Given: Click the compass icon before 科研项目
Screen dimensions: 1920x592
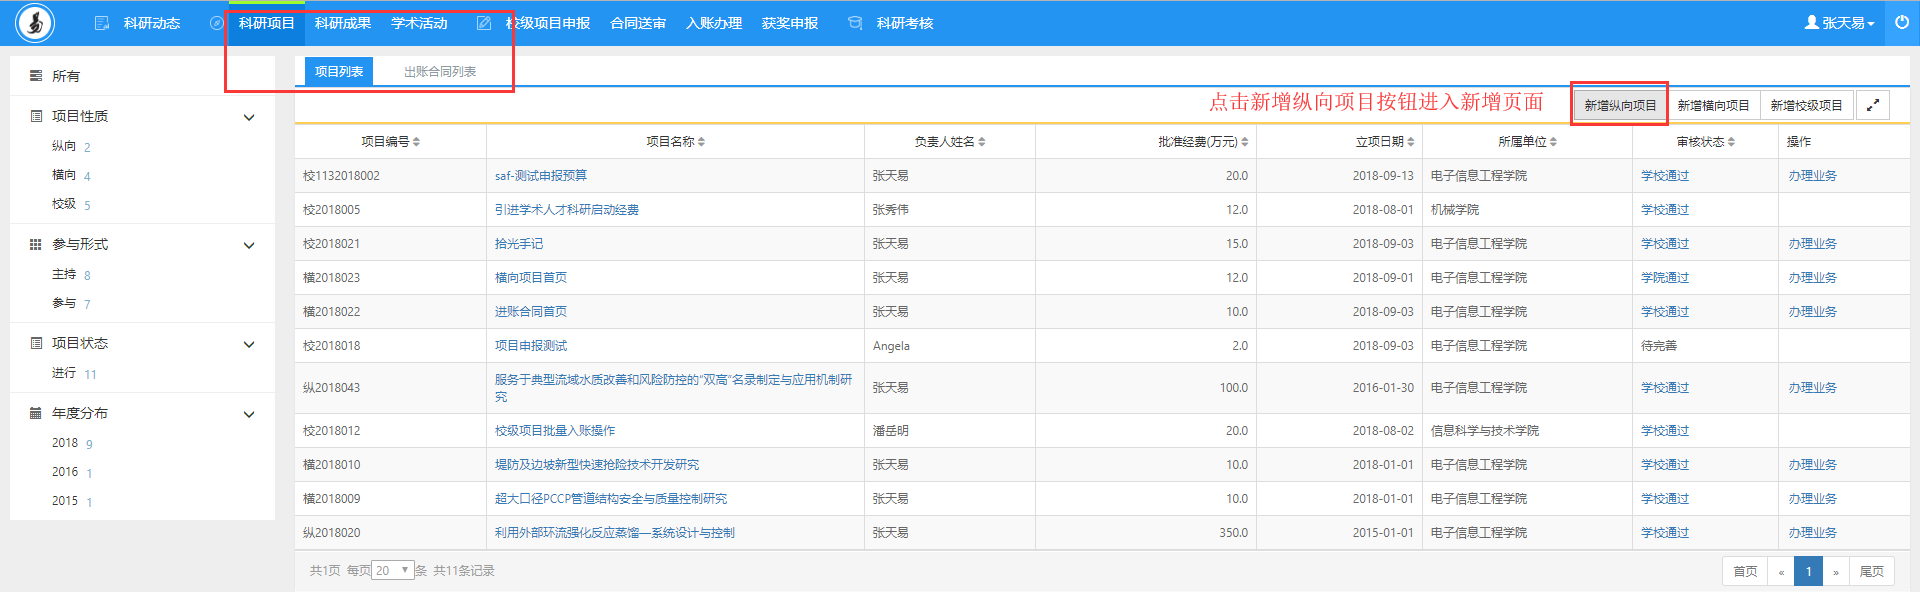Looking at the screenshot, I should [216, 23].
